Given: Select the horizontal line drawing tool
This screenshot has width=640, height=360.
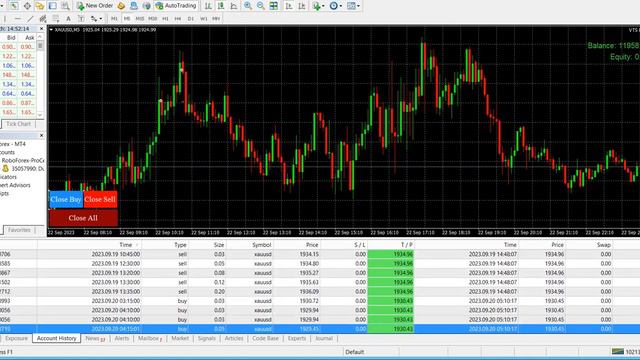Looking at the screenshot, I should [17, 18].
